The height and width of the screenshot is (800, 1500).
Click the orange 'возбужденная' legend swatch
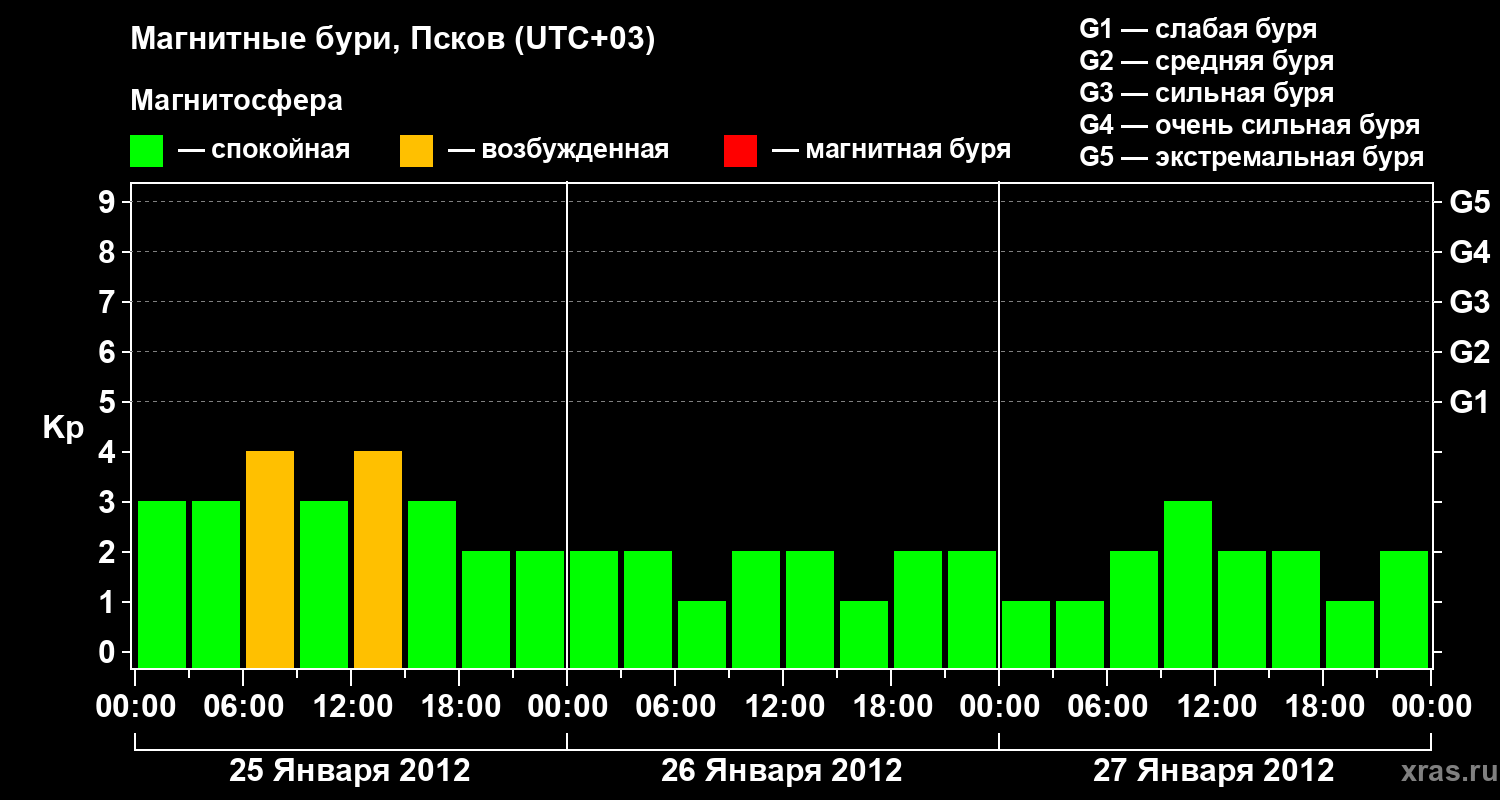(416, 151)
